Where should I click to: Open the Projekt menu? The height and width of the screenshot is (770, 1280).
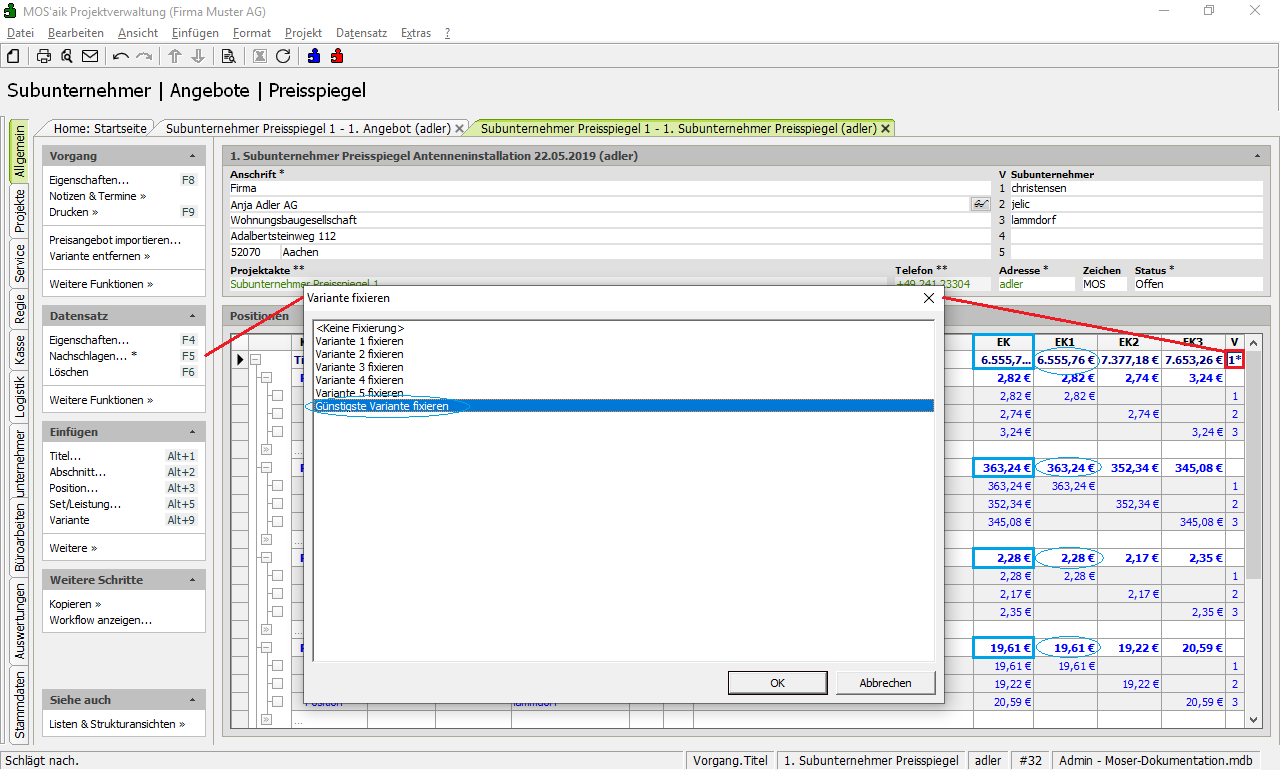[303, 33]
